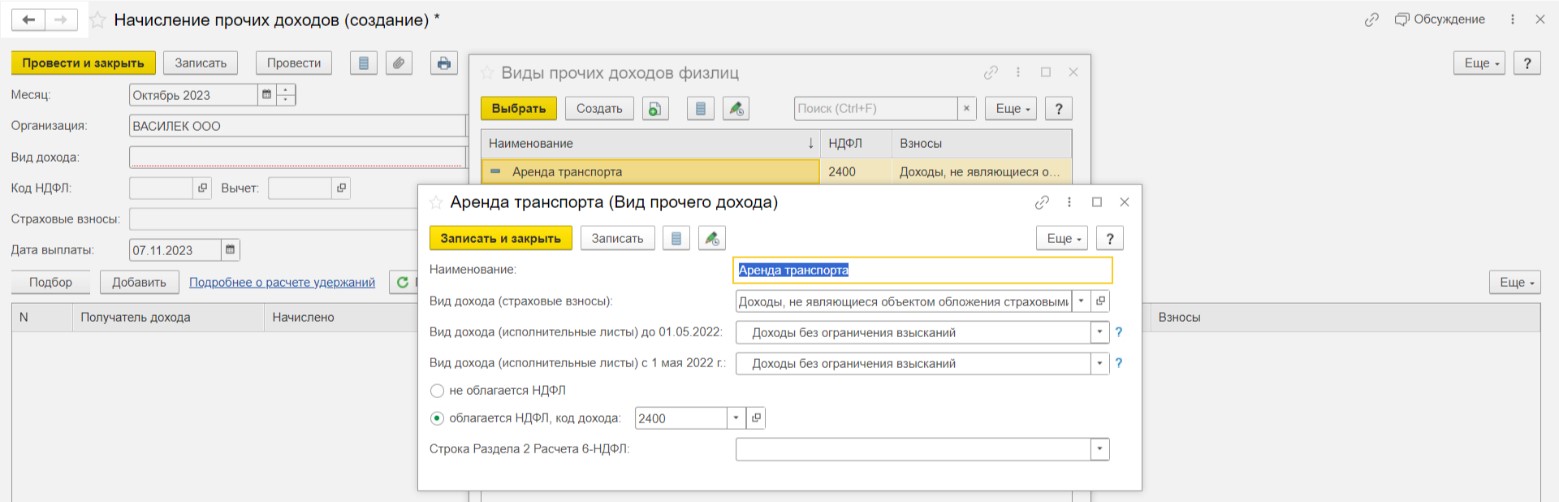This screenshot has height=502, width=1559.
Task: Click the change history icon in Аренда транспорта toolbar
Action: (713, 238)
